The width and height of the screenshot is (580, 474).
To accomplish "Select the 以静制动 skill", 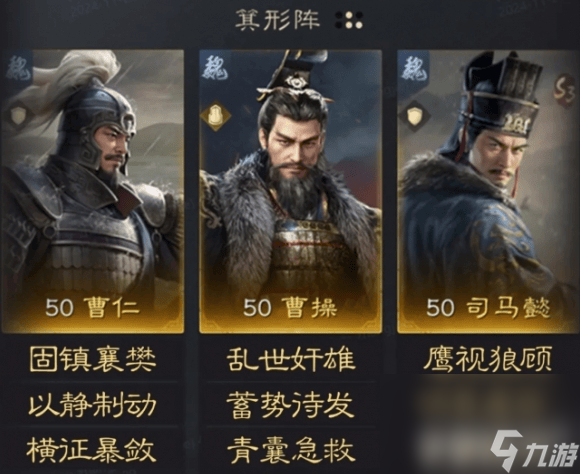I will click(93, 404).
